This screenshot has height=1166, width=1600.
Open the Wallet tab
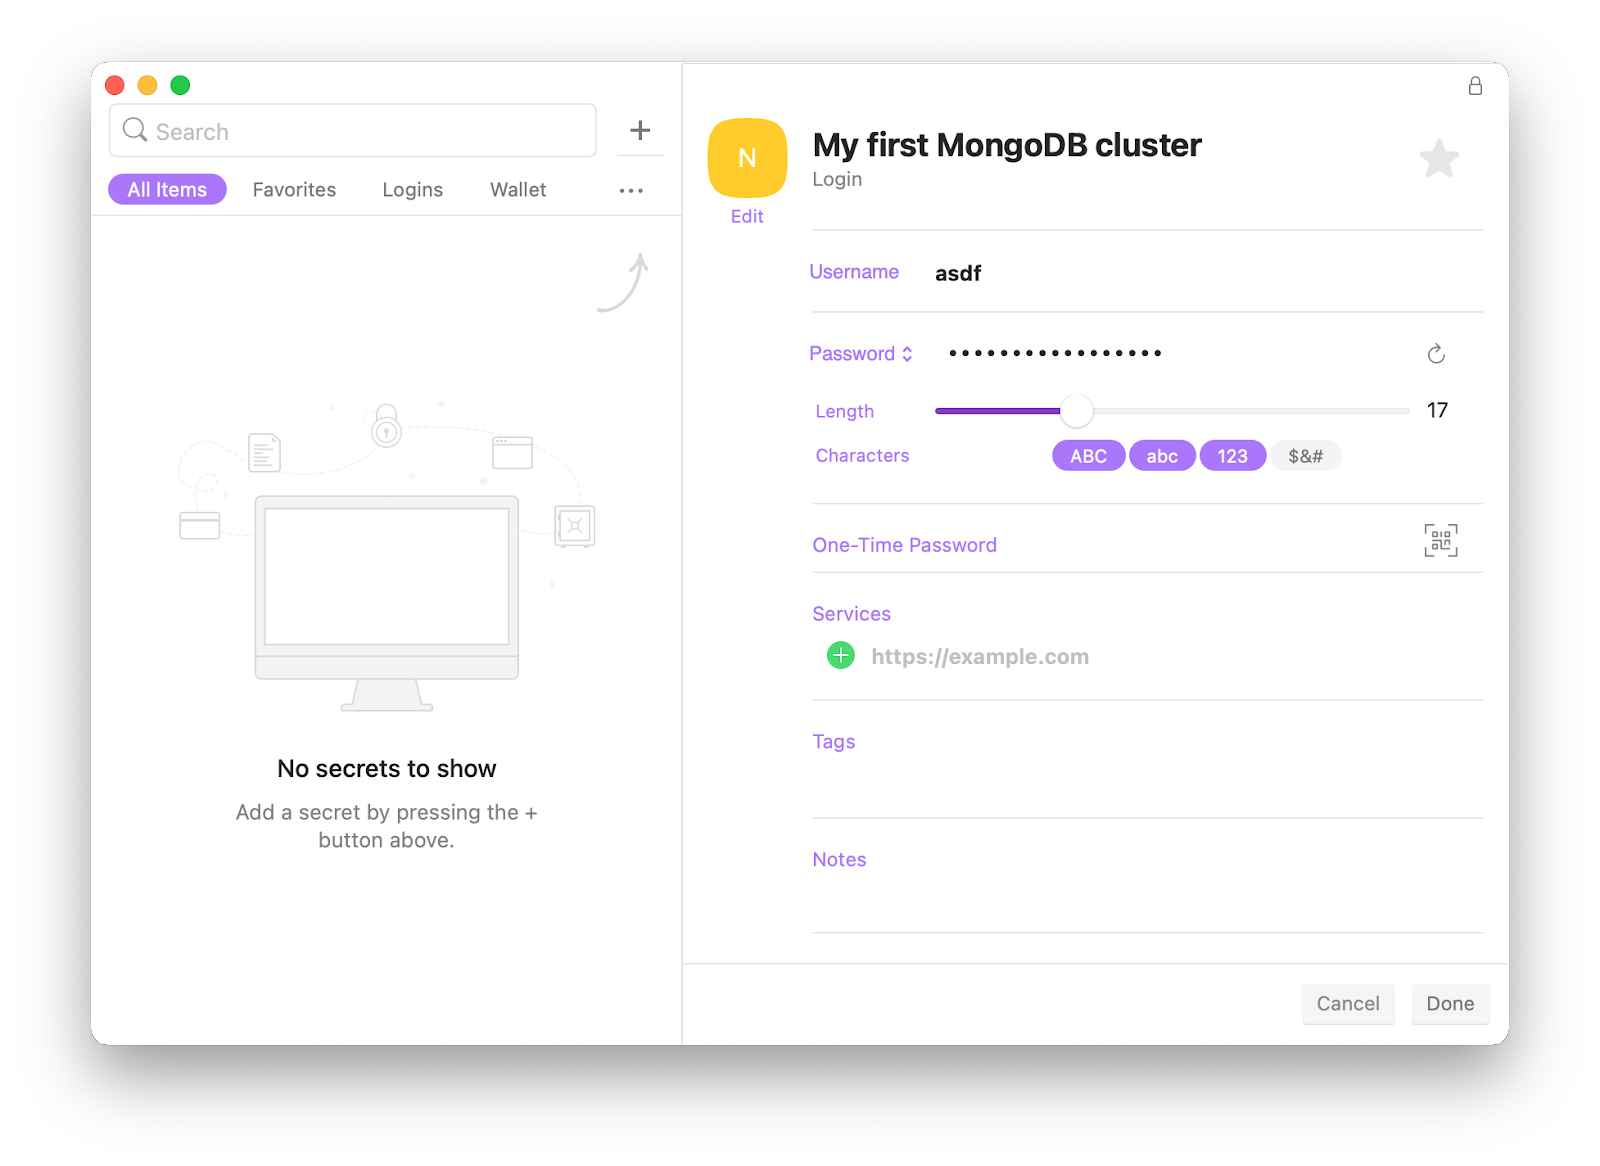[517, 189]
